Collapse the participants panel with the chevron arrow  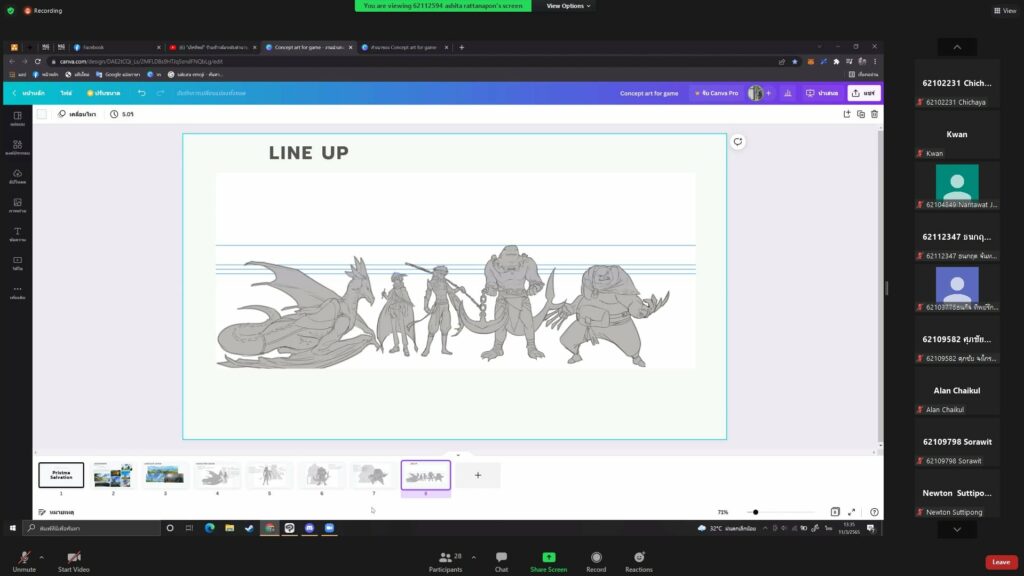[x=956, y=46]
